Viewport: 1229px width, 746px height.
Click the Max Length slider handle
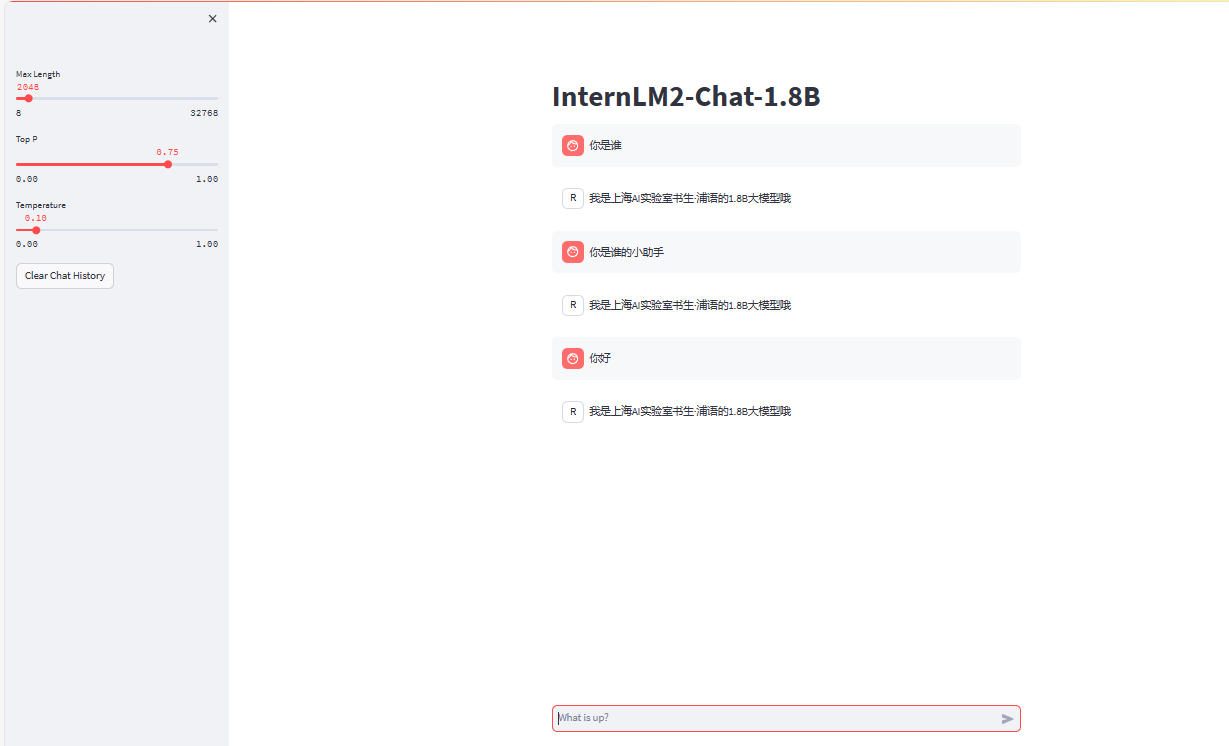click(x=28, y=98)
